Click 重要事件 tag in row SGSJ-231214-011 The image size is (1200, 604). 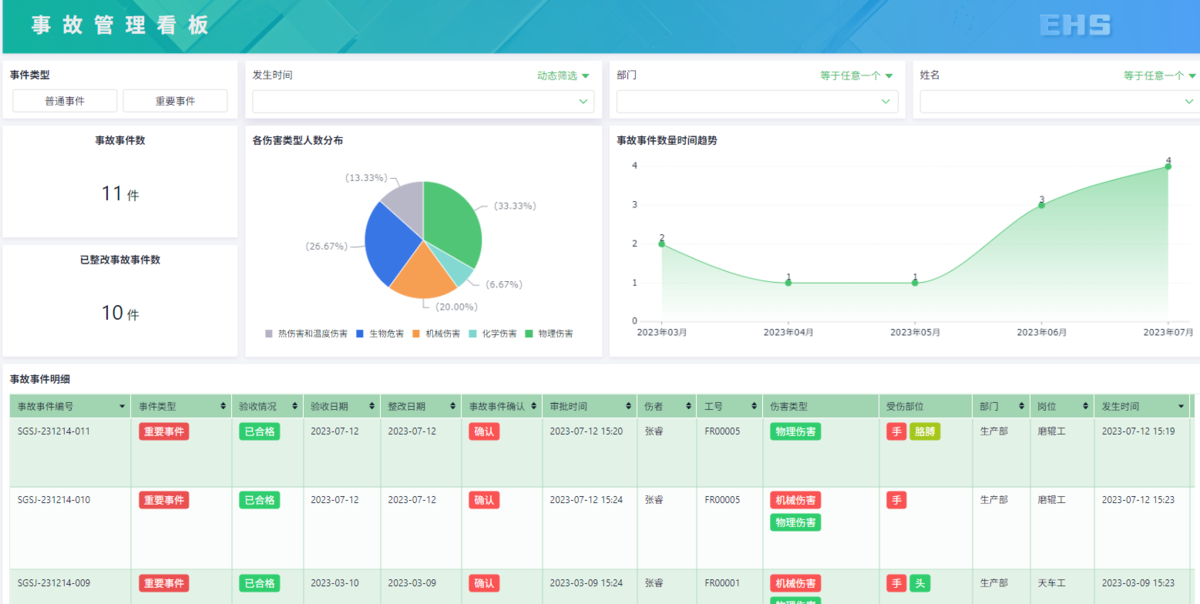click(164, 431)
